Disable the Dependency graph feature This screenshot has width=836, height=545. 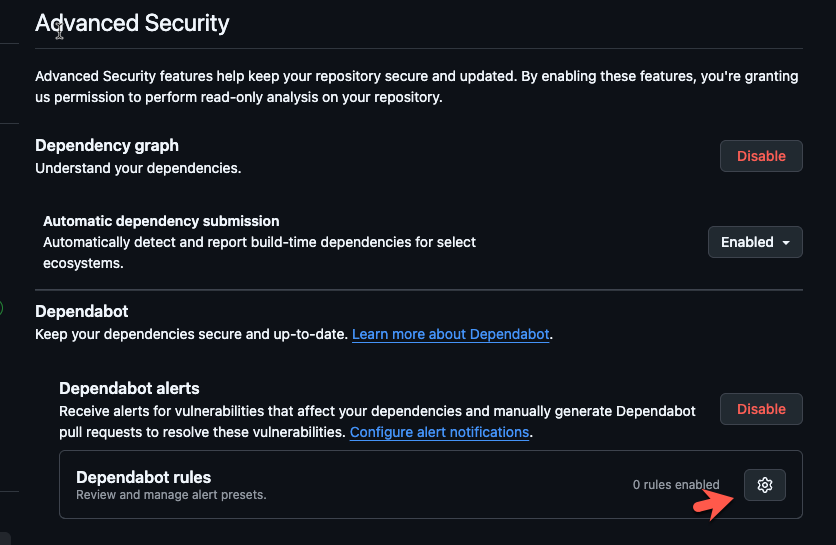tap(761, 156)
